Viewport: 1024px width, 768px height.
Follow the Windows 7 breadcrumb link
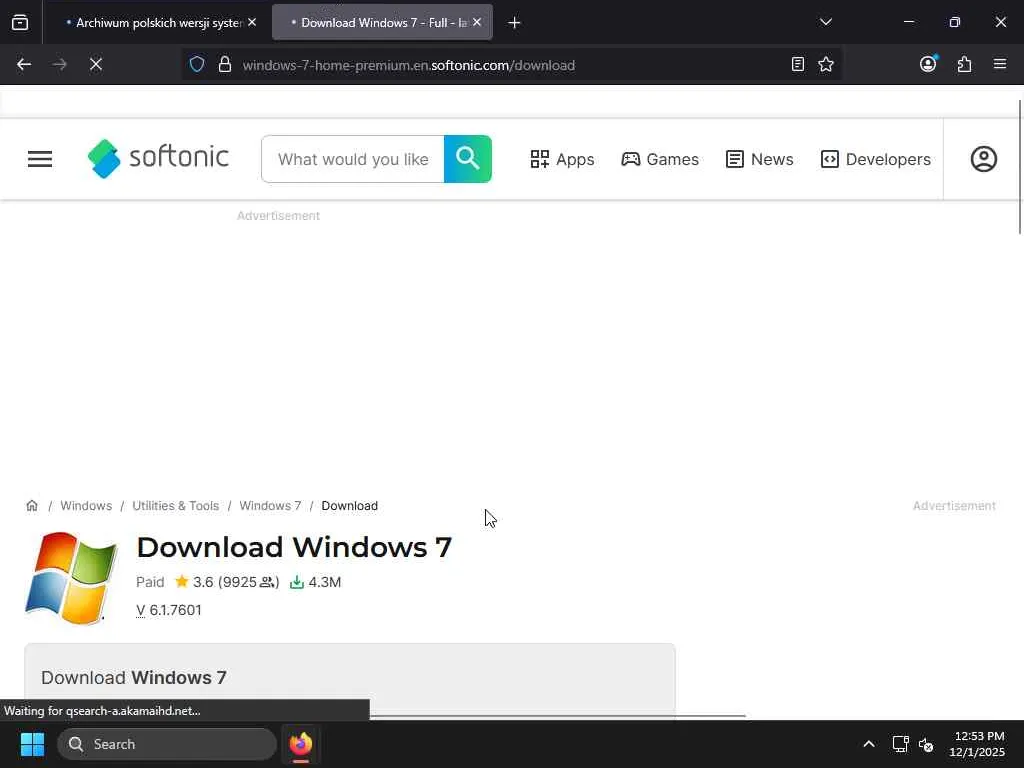270,505
